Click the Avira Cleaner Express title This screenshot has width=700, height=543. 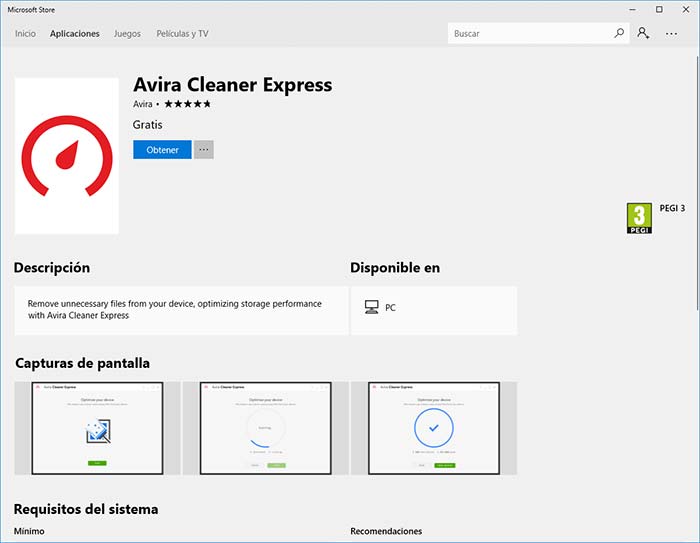coord(233,85)
